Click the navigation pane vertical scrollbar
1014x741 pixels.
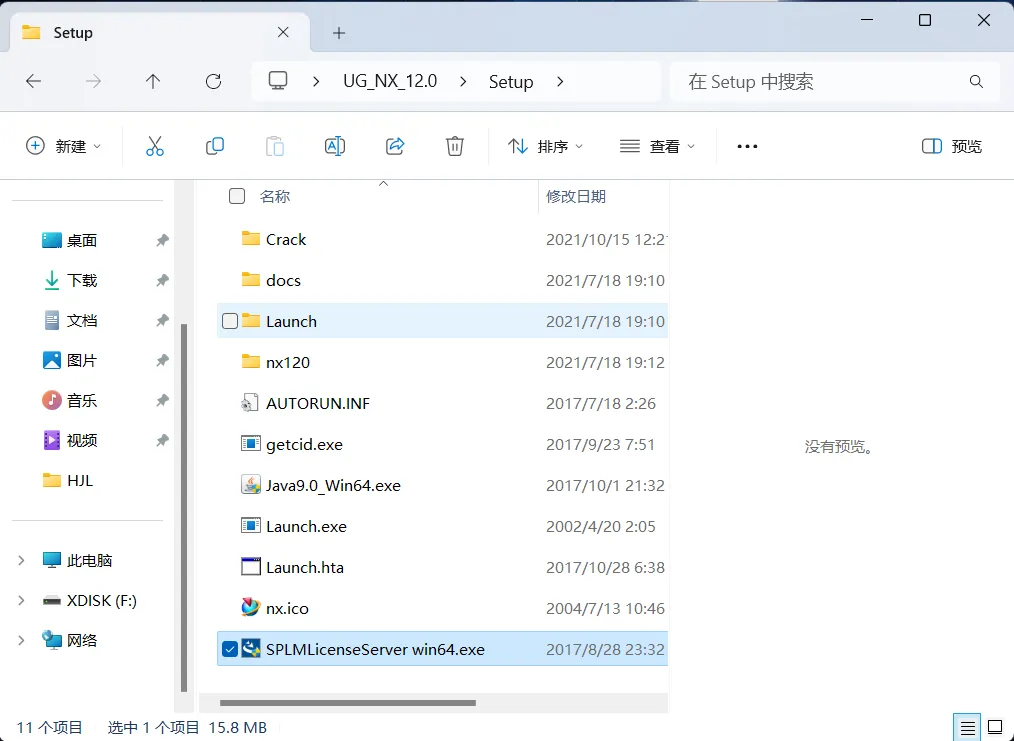[184, 508]
